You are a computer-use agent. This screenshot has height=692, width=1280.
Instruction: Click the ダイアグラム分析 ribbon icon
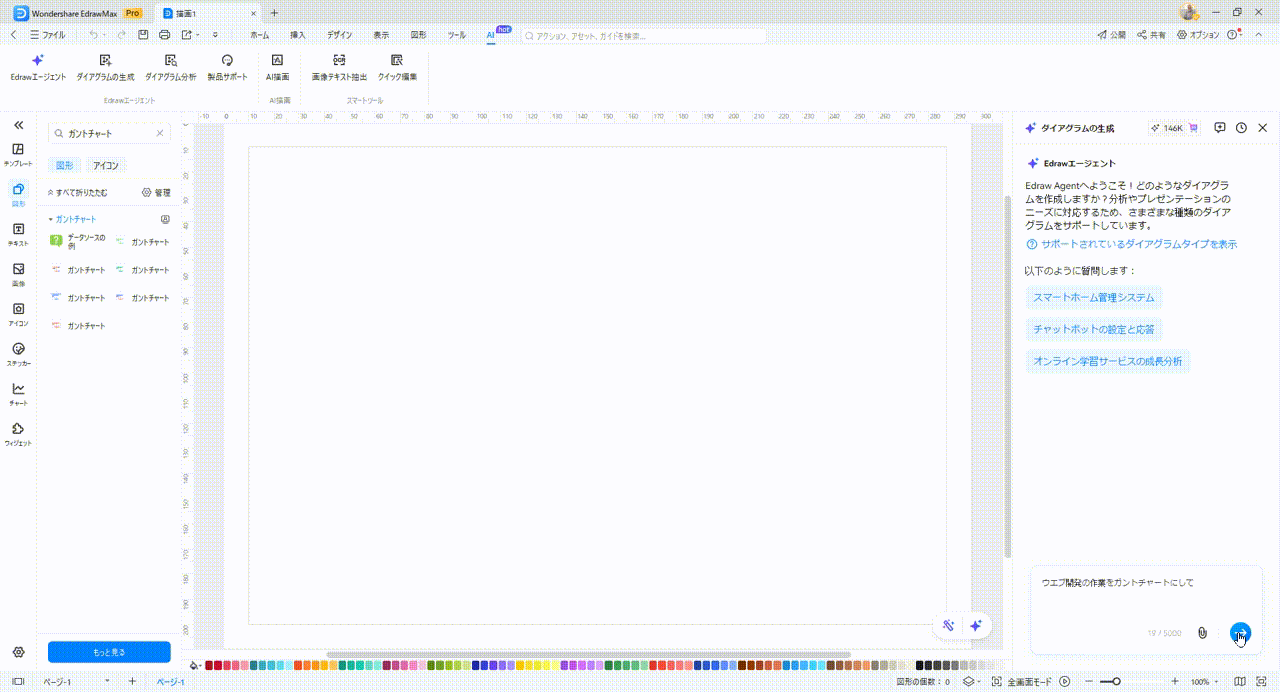click(170, 66)
